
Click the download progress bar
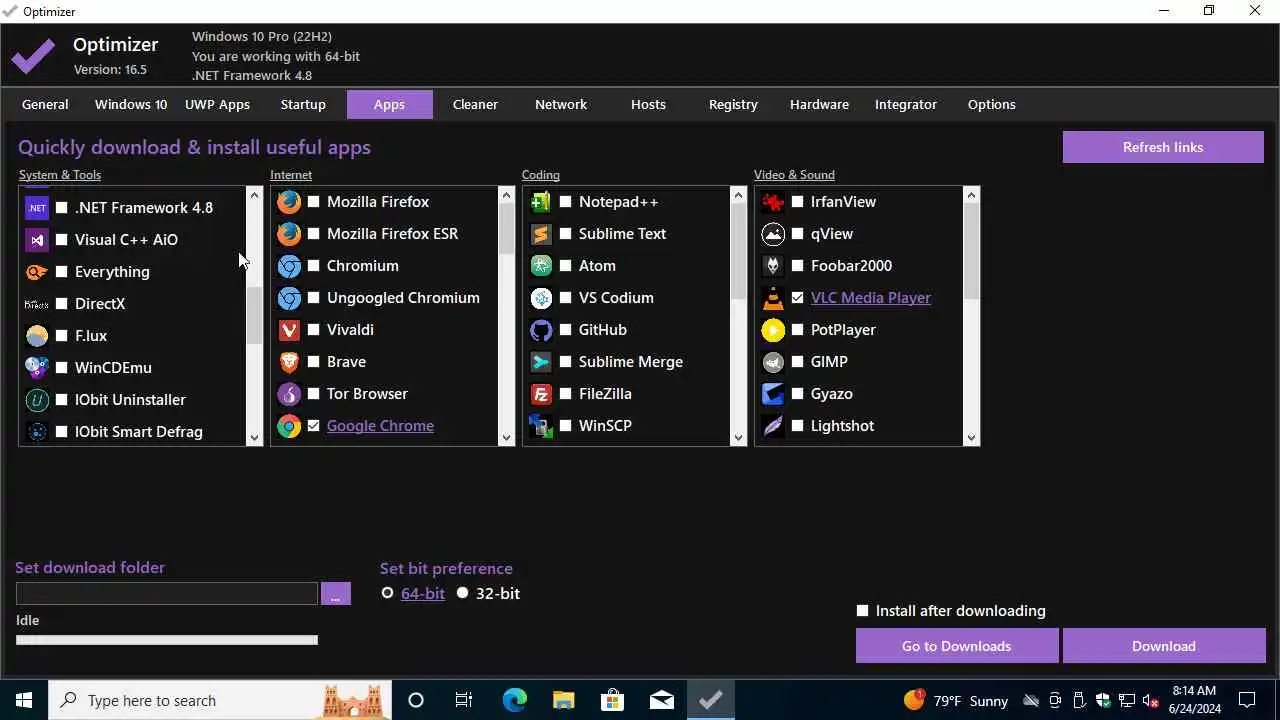[x=167, y=640]
